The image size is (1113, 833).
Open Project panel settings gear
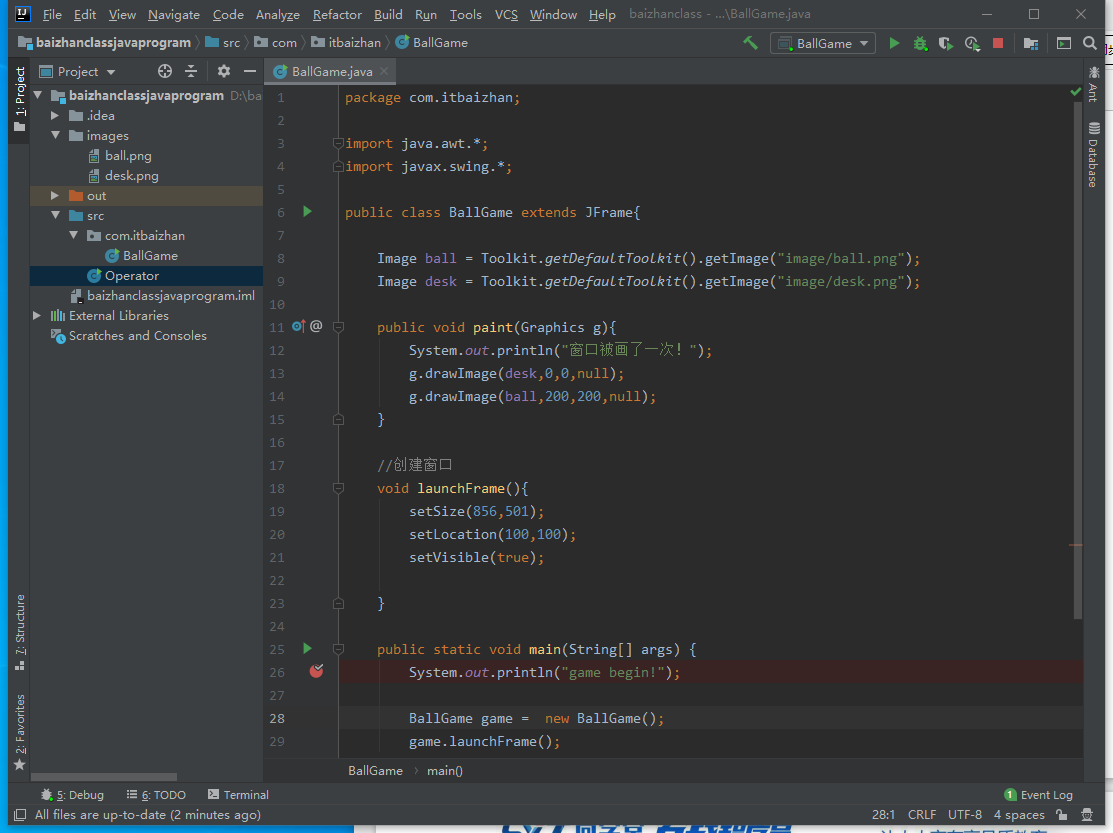pyautogui.click(x=224, y=71)
